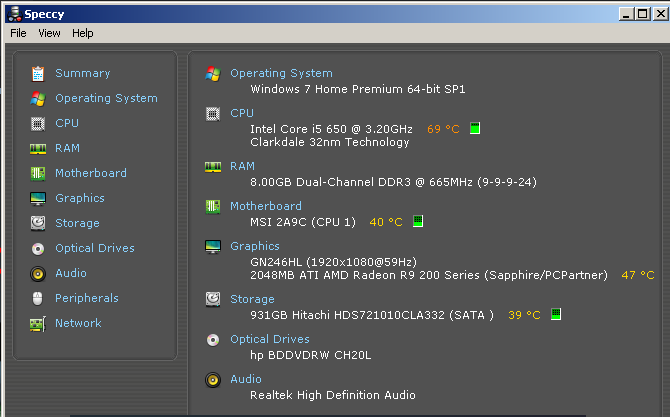
Task: Click the green temperature indicator next to storage 39 °C
Action: click(555, 314)
